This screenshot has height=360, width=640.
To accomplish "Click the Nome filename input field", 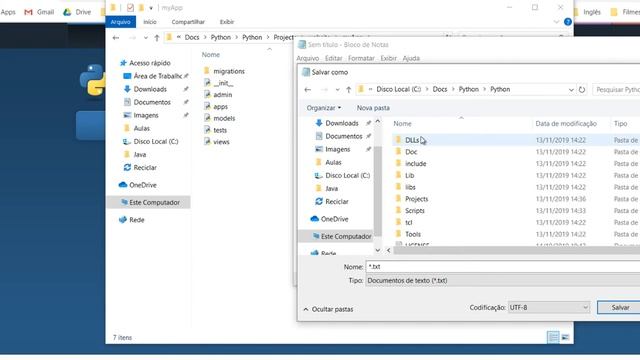I will pyautogui.click(x=503, y=267).
